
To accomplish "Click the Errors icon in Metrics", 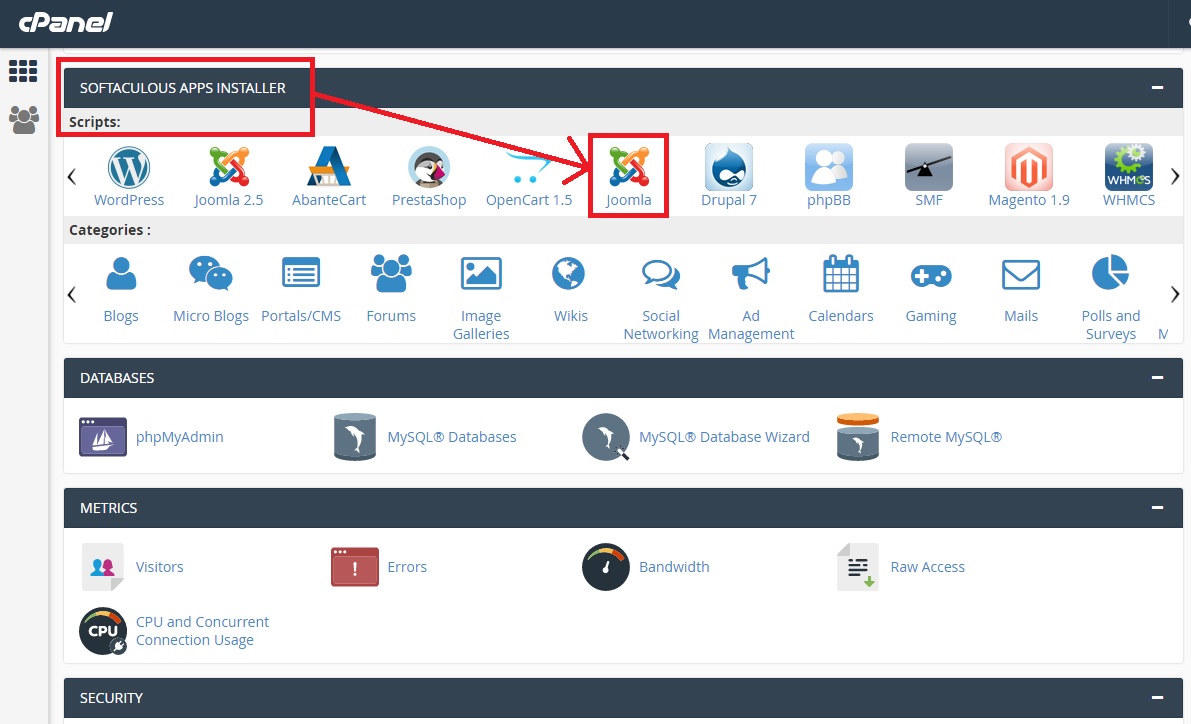I will coord(355,567).
